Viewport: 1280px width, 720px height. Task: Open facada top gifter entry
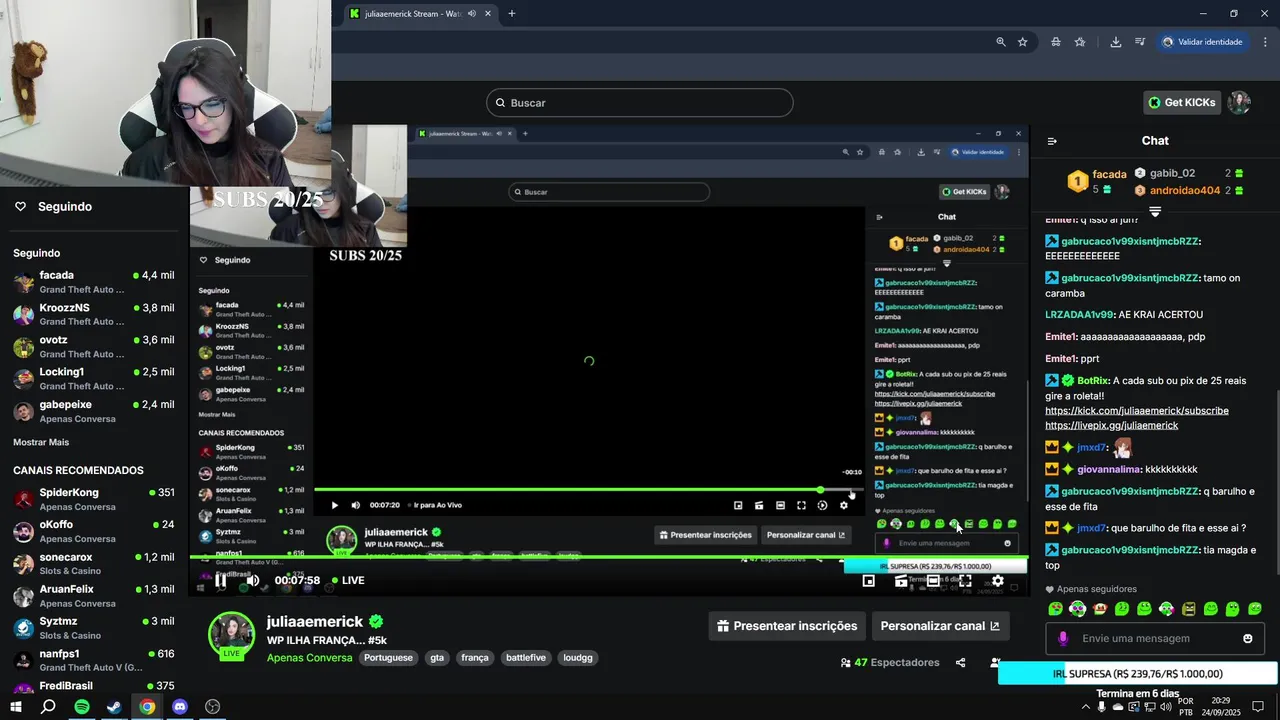[x=1098, y=181]
